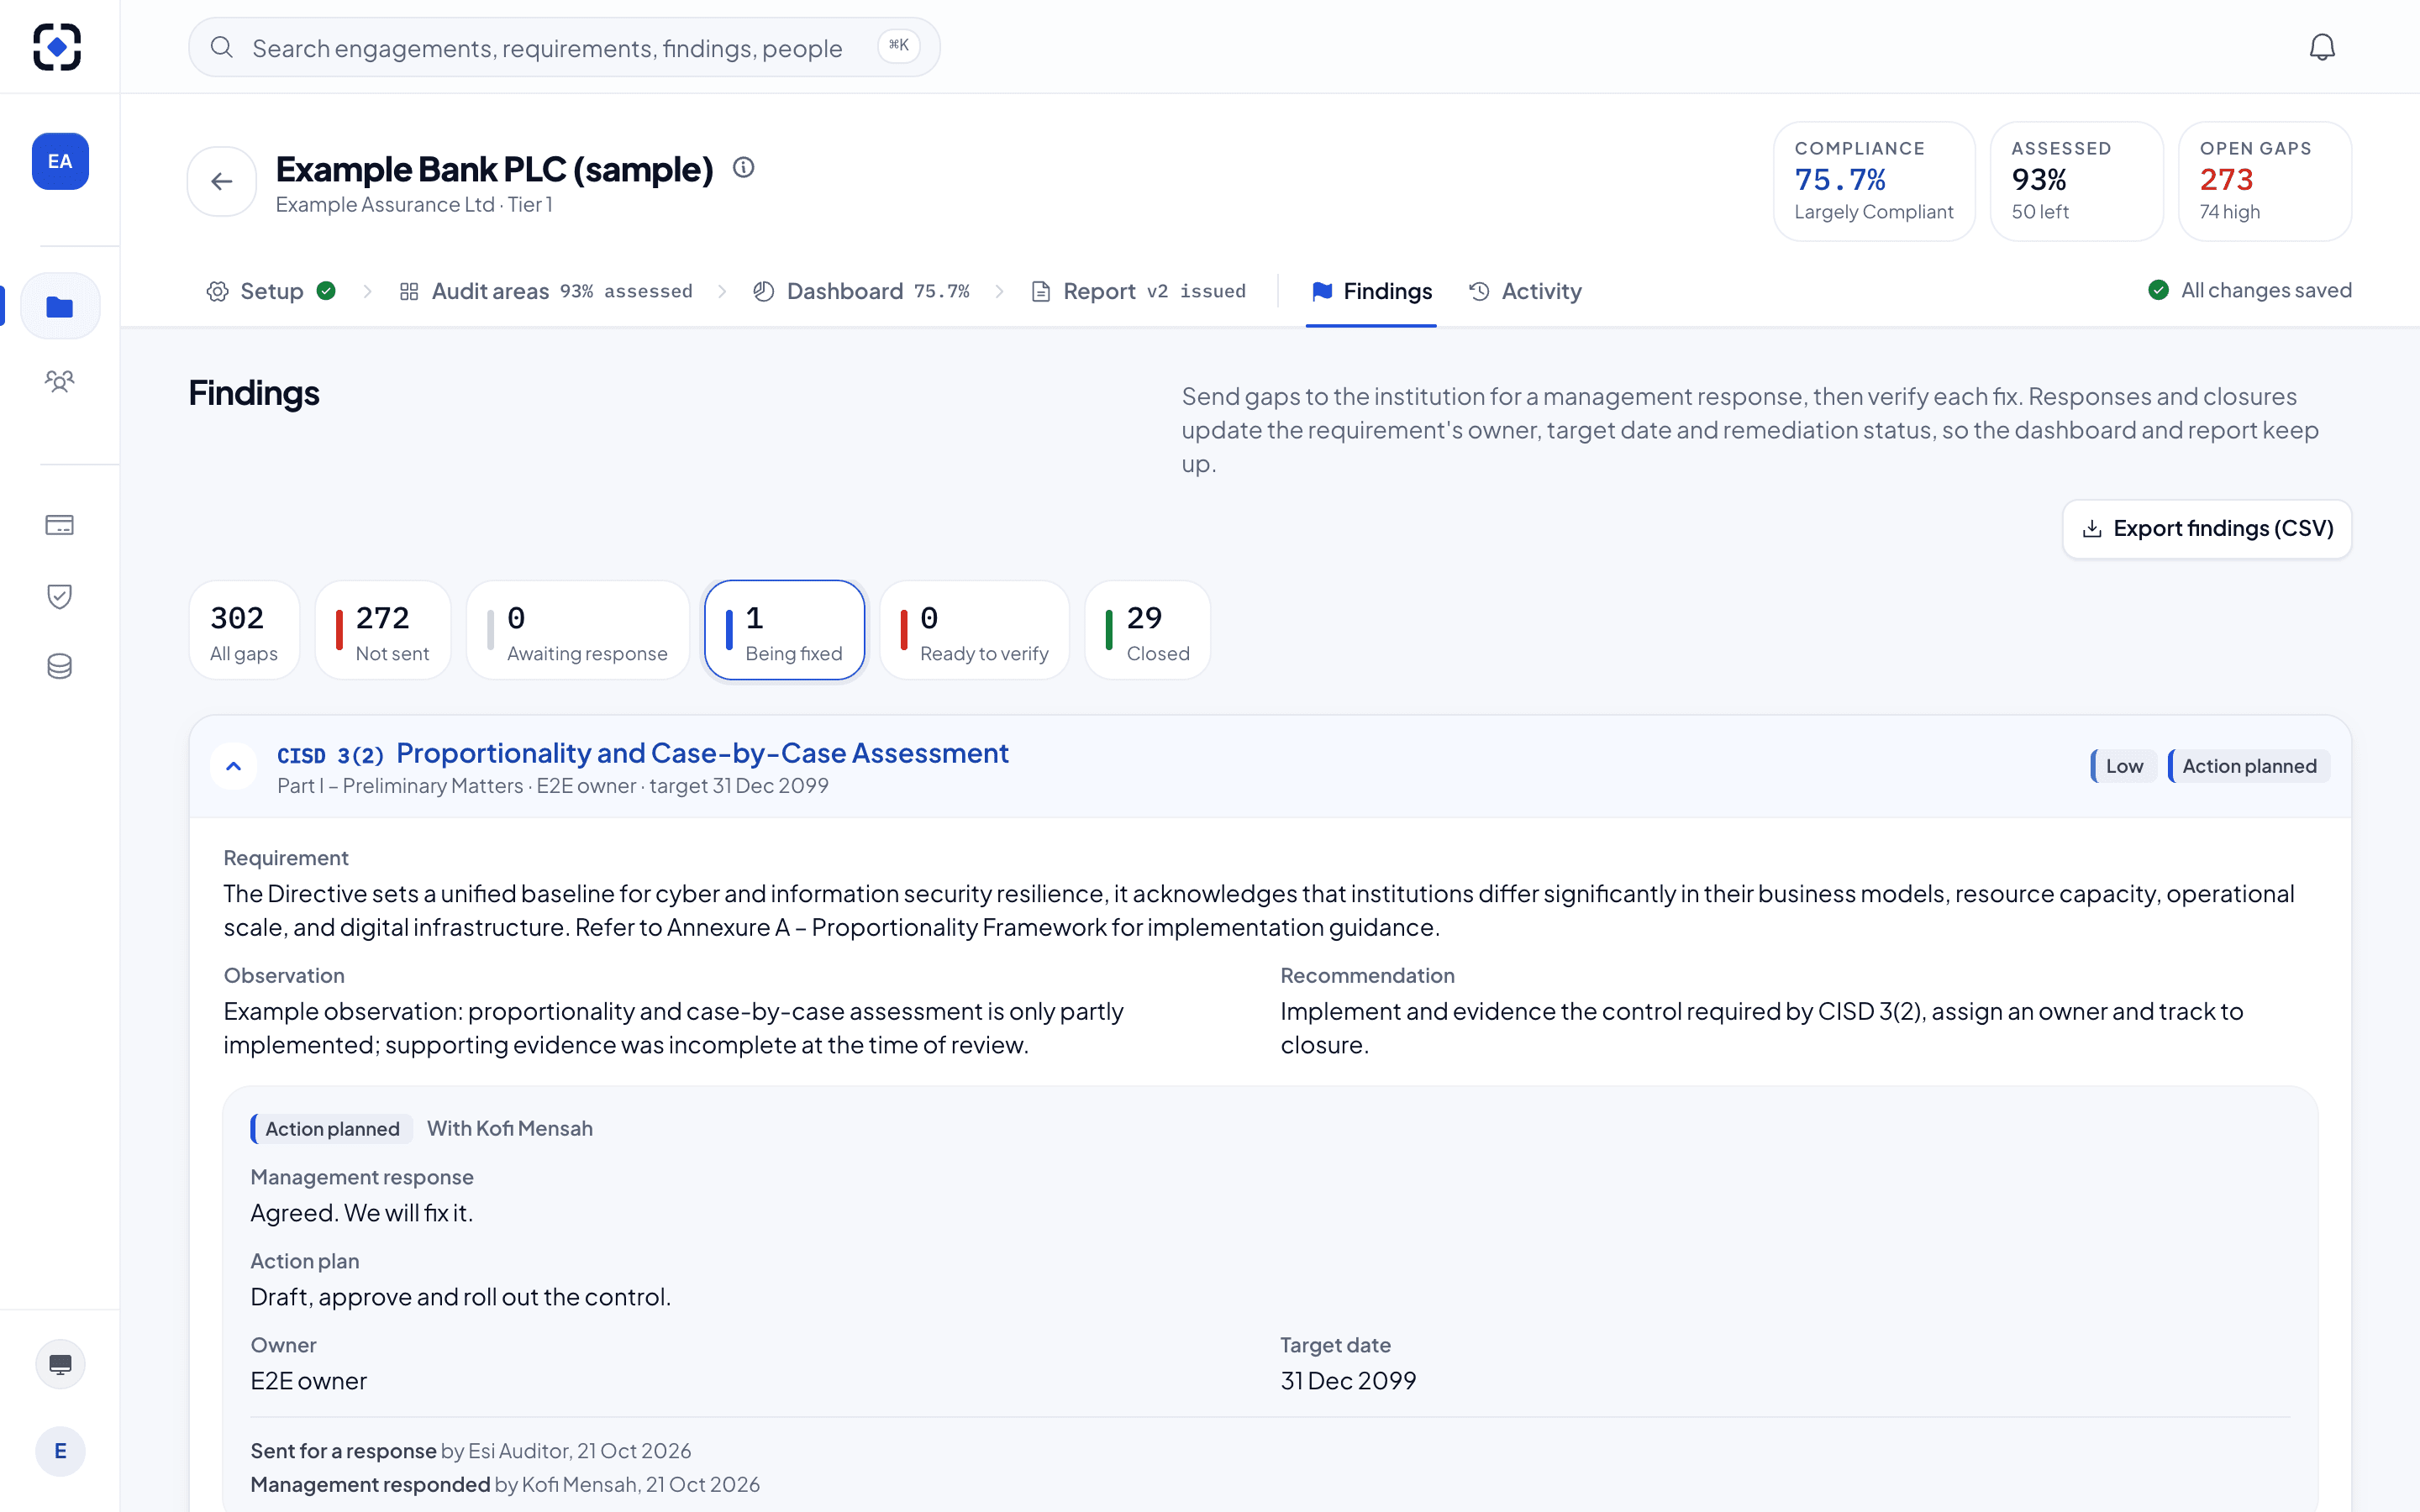Focus the search engagements field

[x=564, y=47]
